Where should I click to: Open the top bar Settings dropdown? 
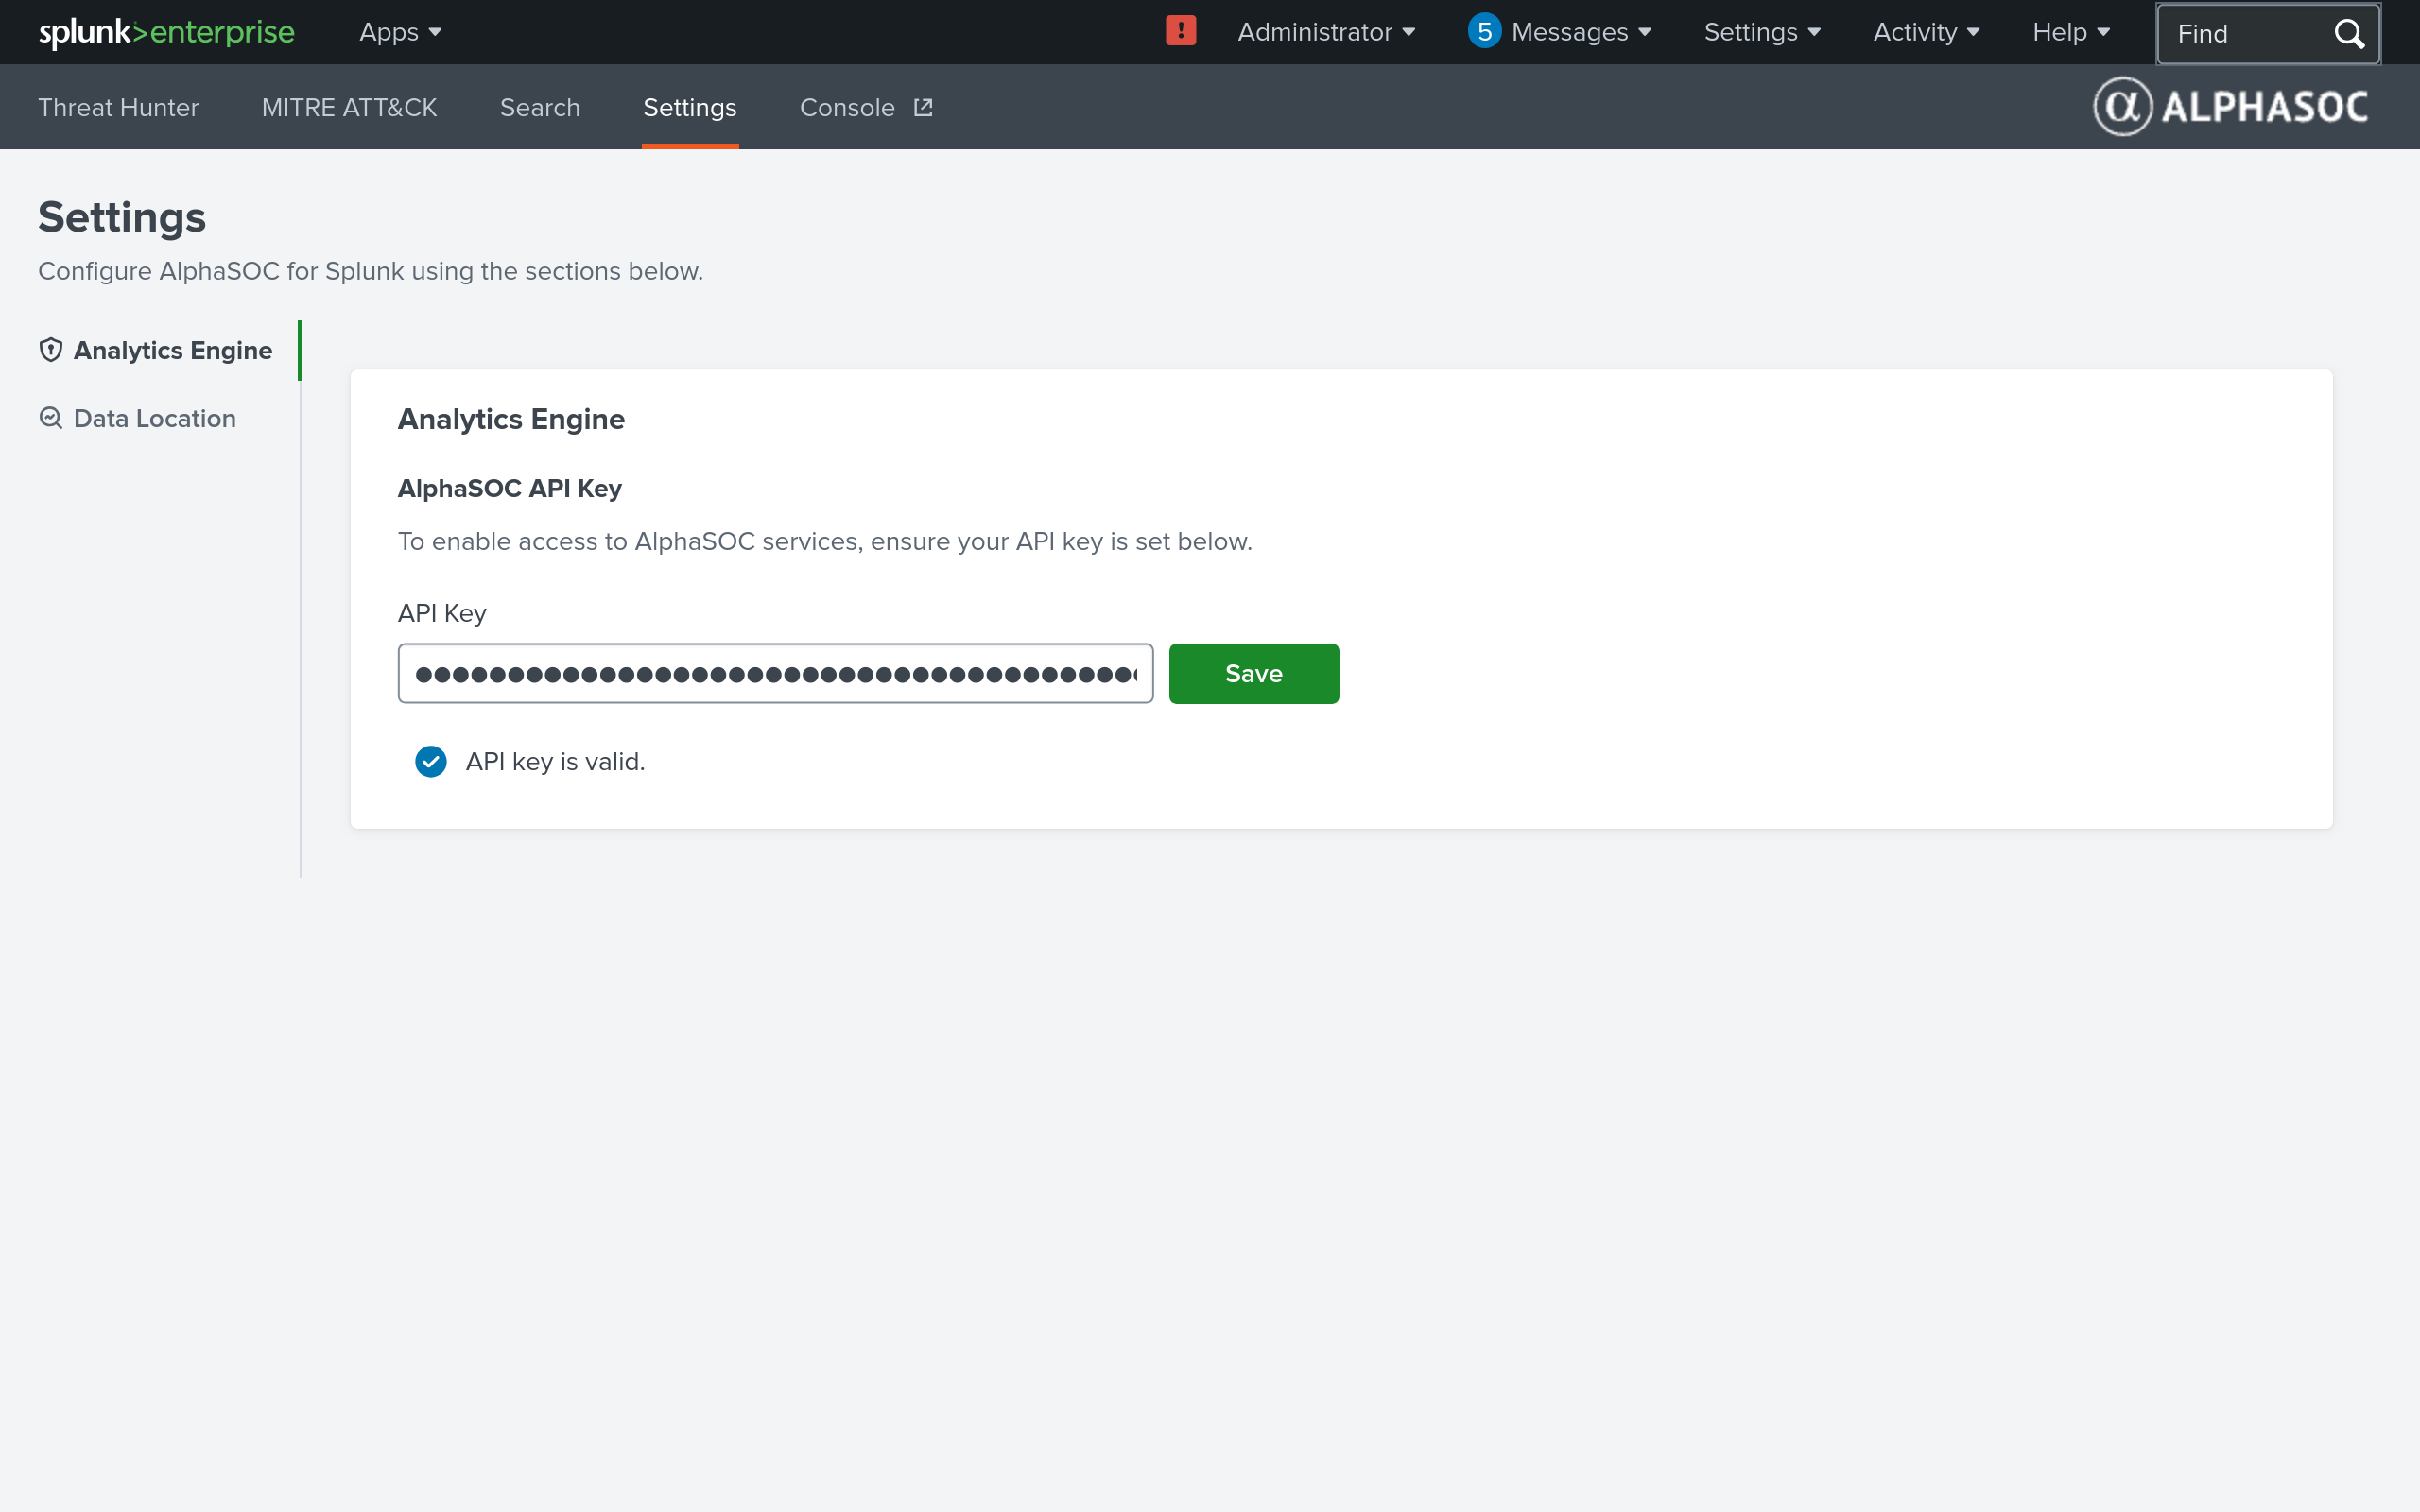pos(1762,32)
